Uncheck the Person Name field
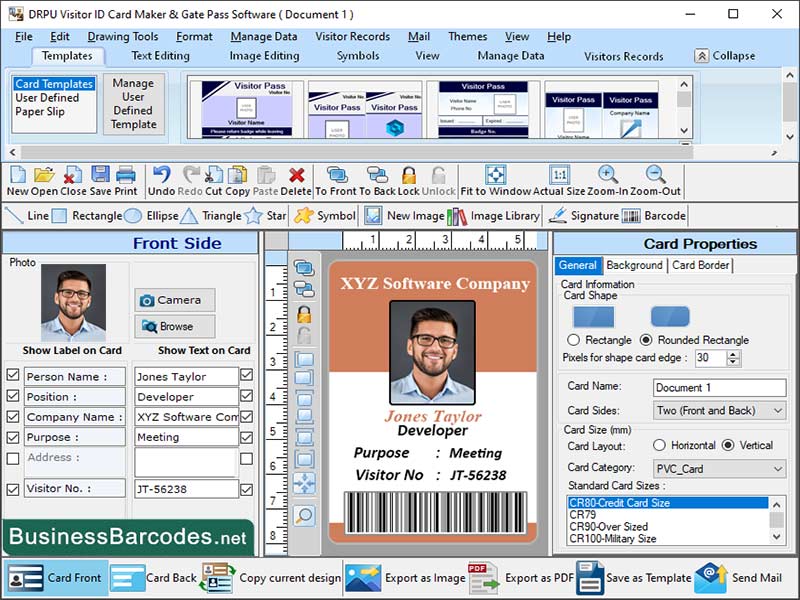 pos(13,375)
